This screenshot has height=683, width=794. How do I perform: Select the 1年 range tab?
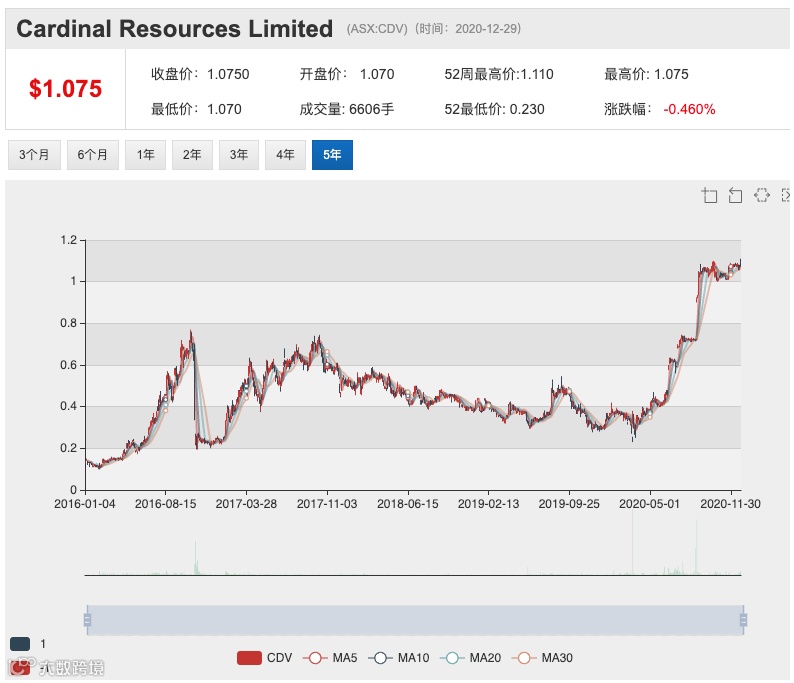[145, 155]
